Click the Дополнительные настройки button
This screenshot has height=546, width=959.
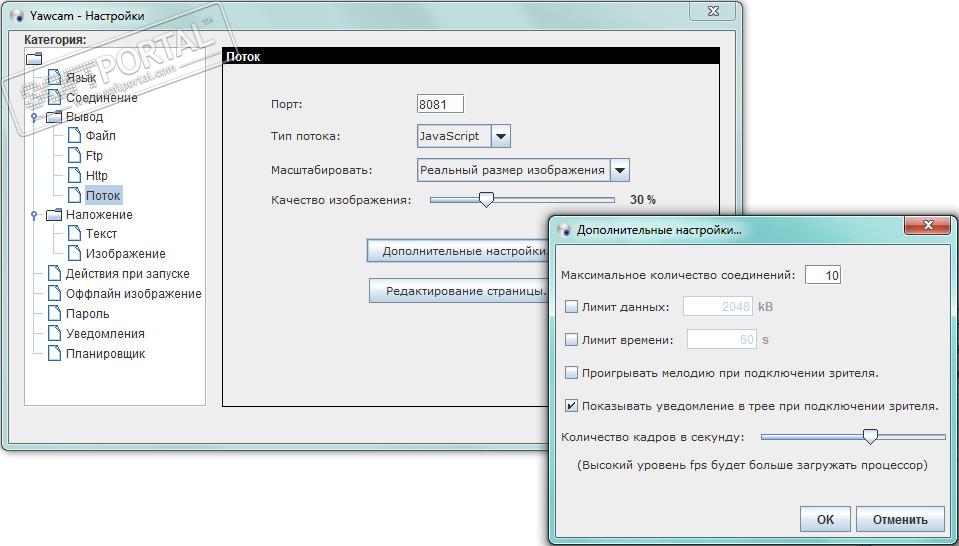coord(457,251)
